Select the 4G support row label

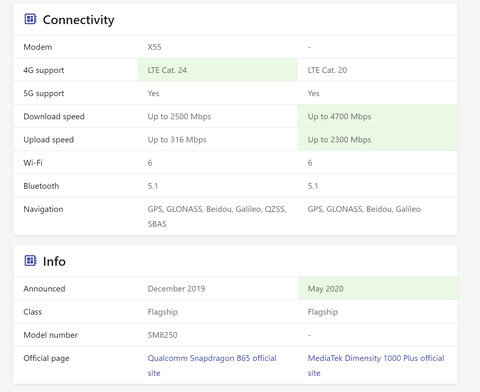point(44,70)
